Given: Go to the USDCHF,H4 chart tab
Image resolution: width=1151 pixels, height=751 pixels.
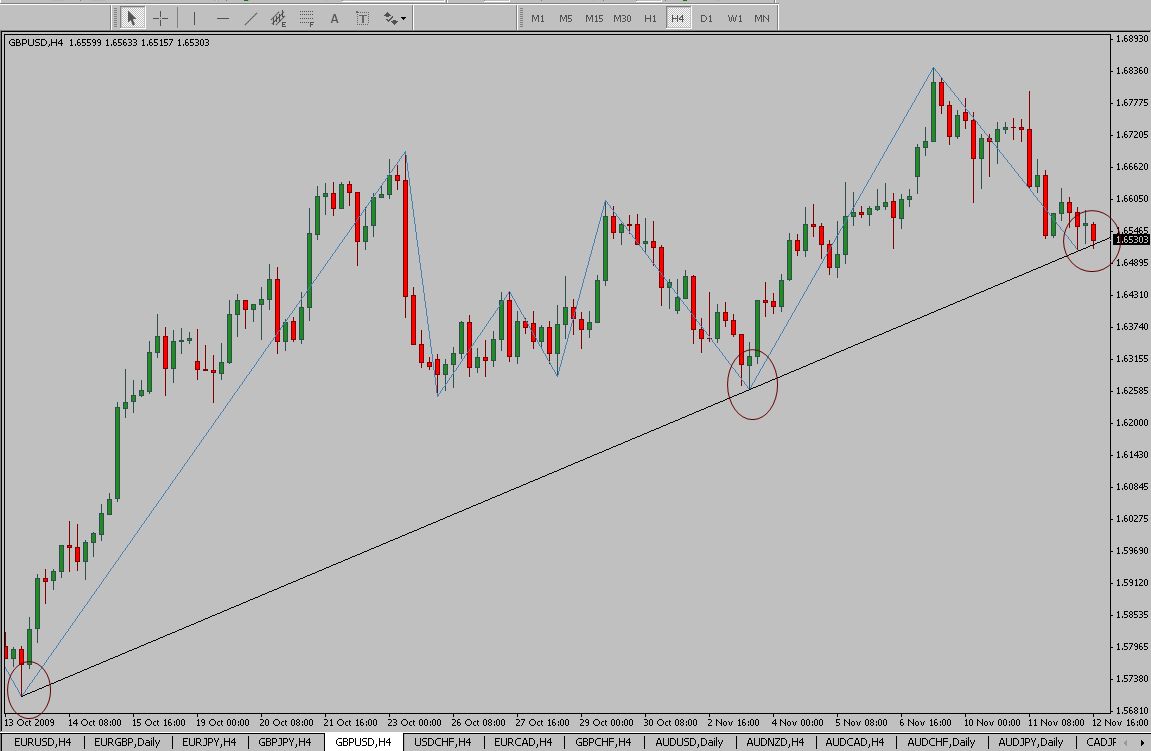Looking at the screenshot, I should pyautogui.click(x=442, y=742).
